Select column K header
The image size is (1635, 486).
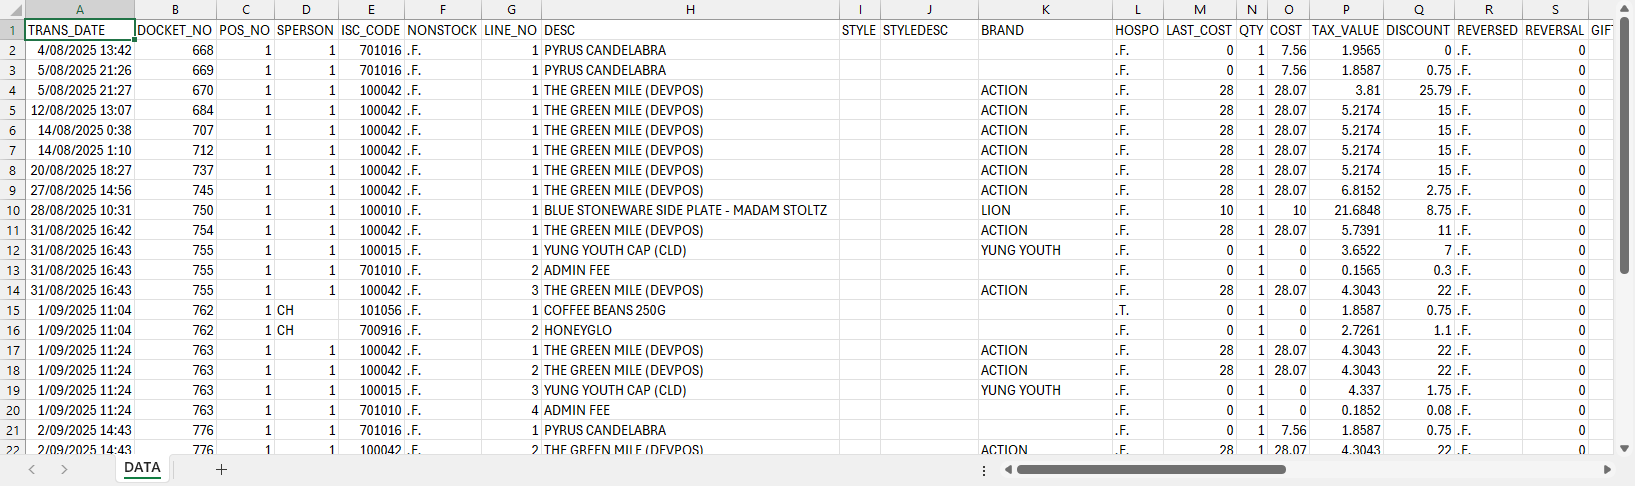point(1045,10)
